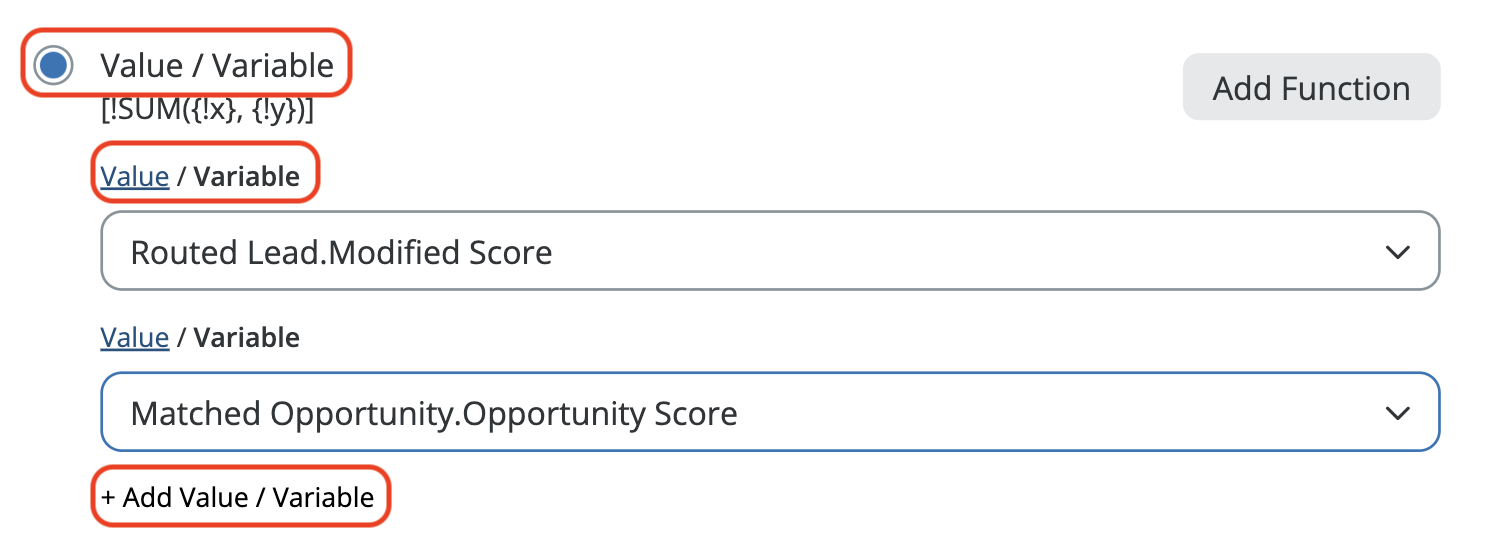The width and height of the screenshot is (1506, 556).
Task: Choose Variable above the Routed Lead dropdown
Action: [x=246, y=177]
